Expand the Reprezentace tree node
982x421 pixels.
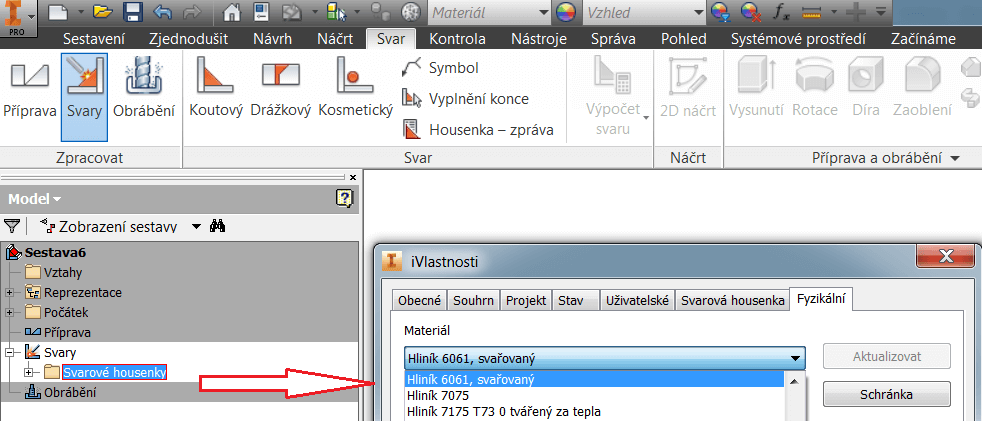[9, 293]
